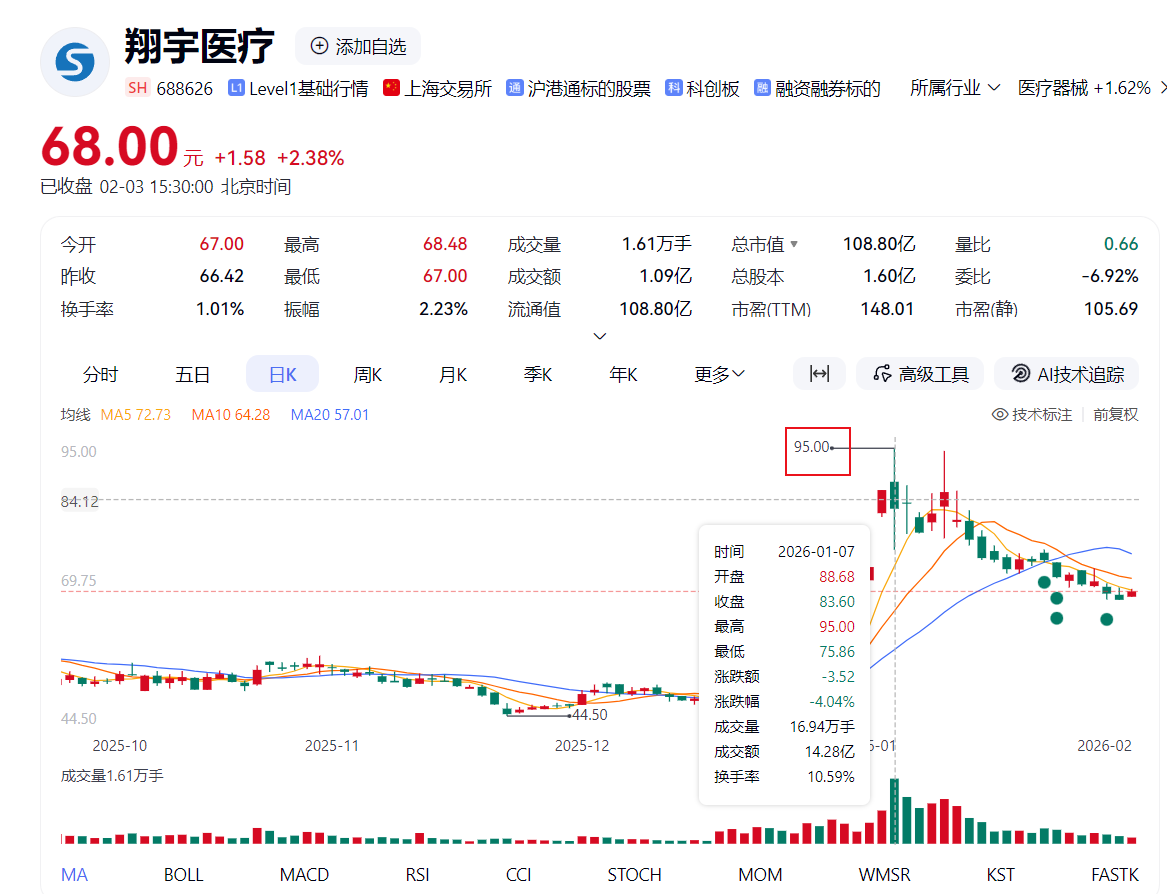1167x894 pixels.
Task: Open the 沪港通标的股票 tag link
Action: [589, 89]
